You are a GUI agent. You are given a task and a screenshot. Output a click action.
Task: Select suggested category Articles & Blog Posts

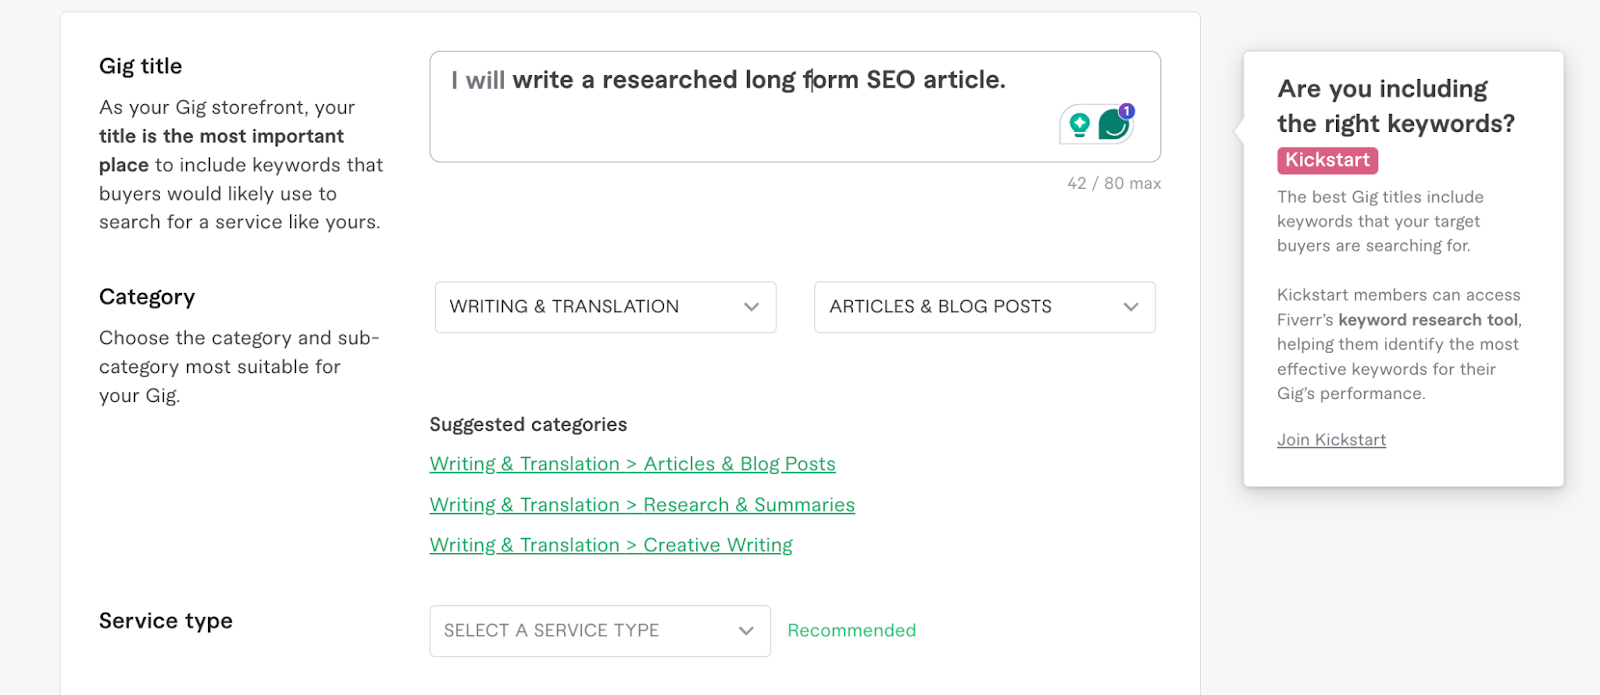tap(632, 463)
